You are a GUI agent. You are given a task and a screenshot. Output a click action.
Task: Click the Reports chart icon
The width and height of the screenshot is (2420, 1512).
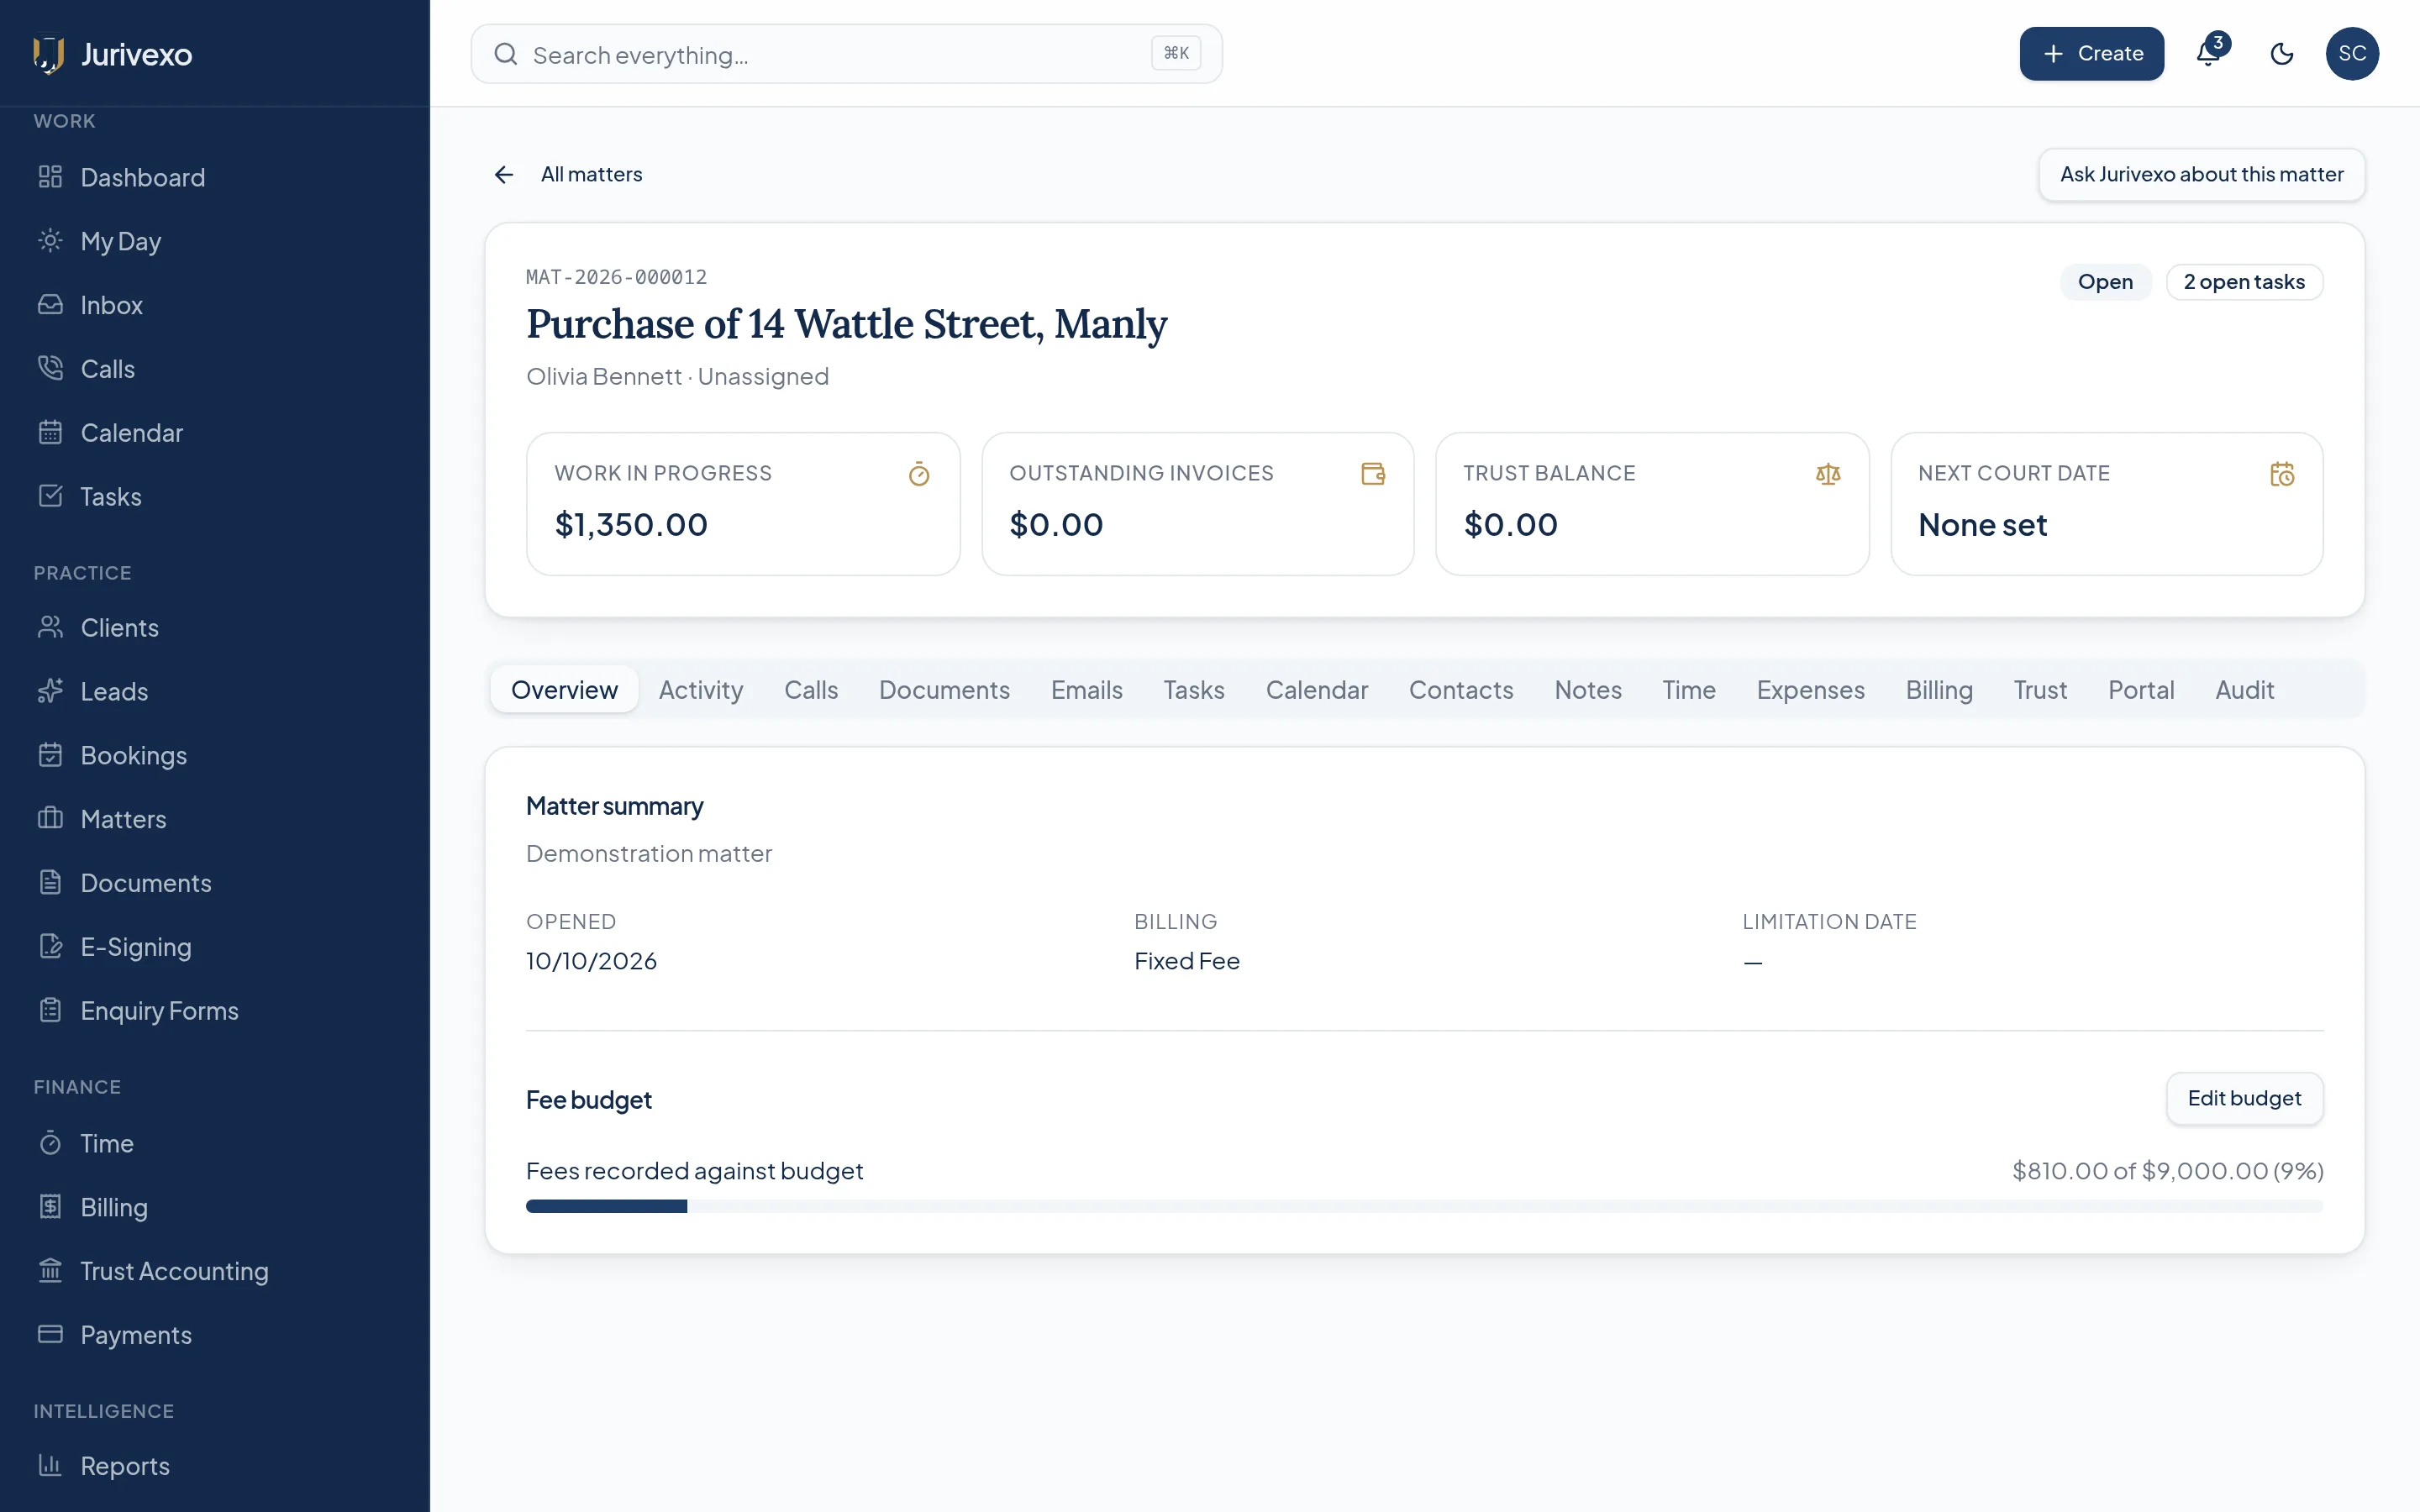[x=50, y=1466]
